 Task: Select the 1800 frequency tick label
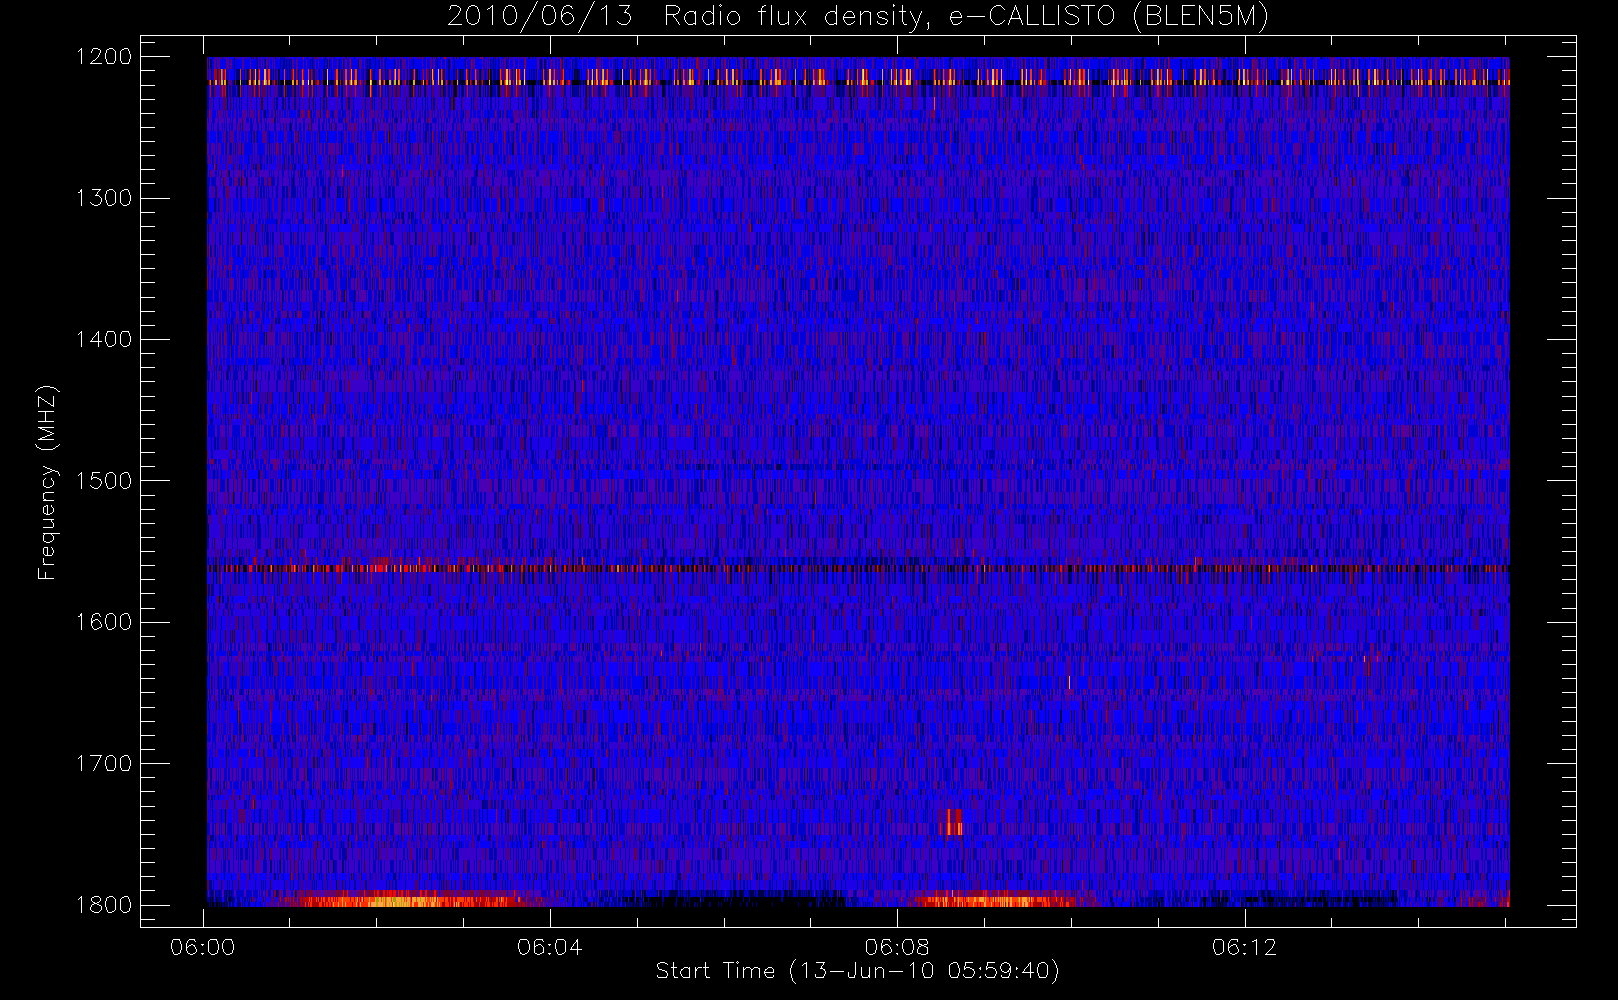tap(104, 905)
